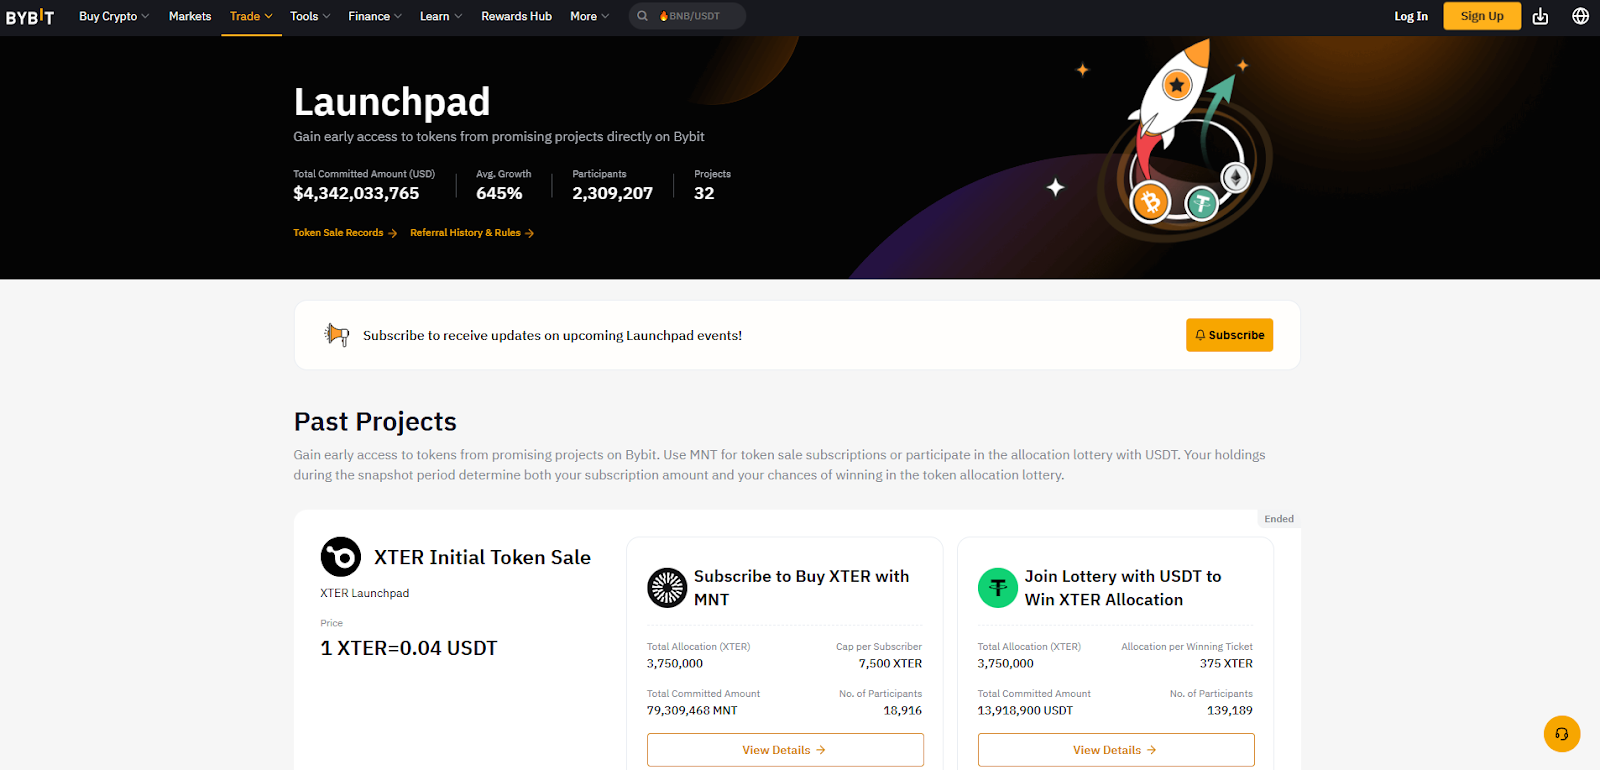Open the Learn dropdown menu
Screen dimensions: 1600x770
tap(441, 16)
